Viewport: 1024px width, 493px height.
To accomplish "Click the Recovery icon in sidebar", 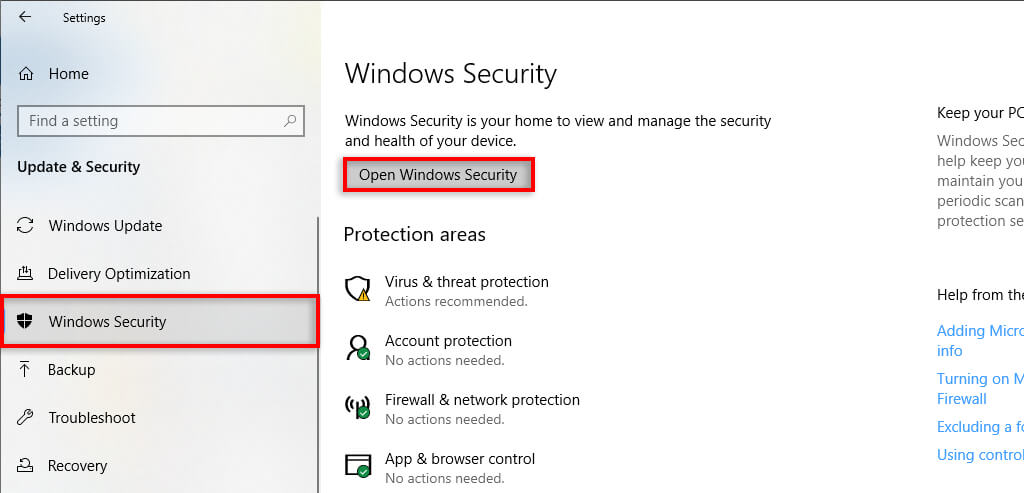I will pos(26,466).
